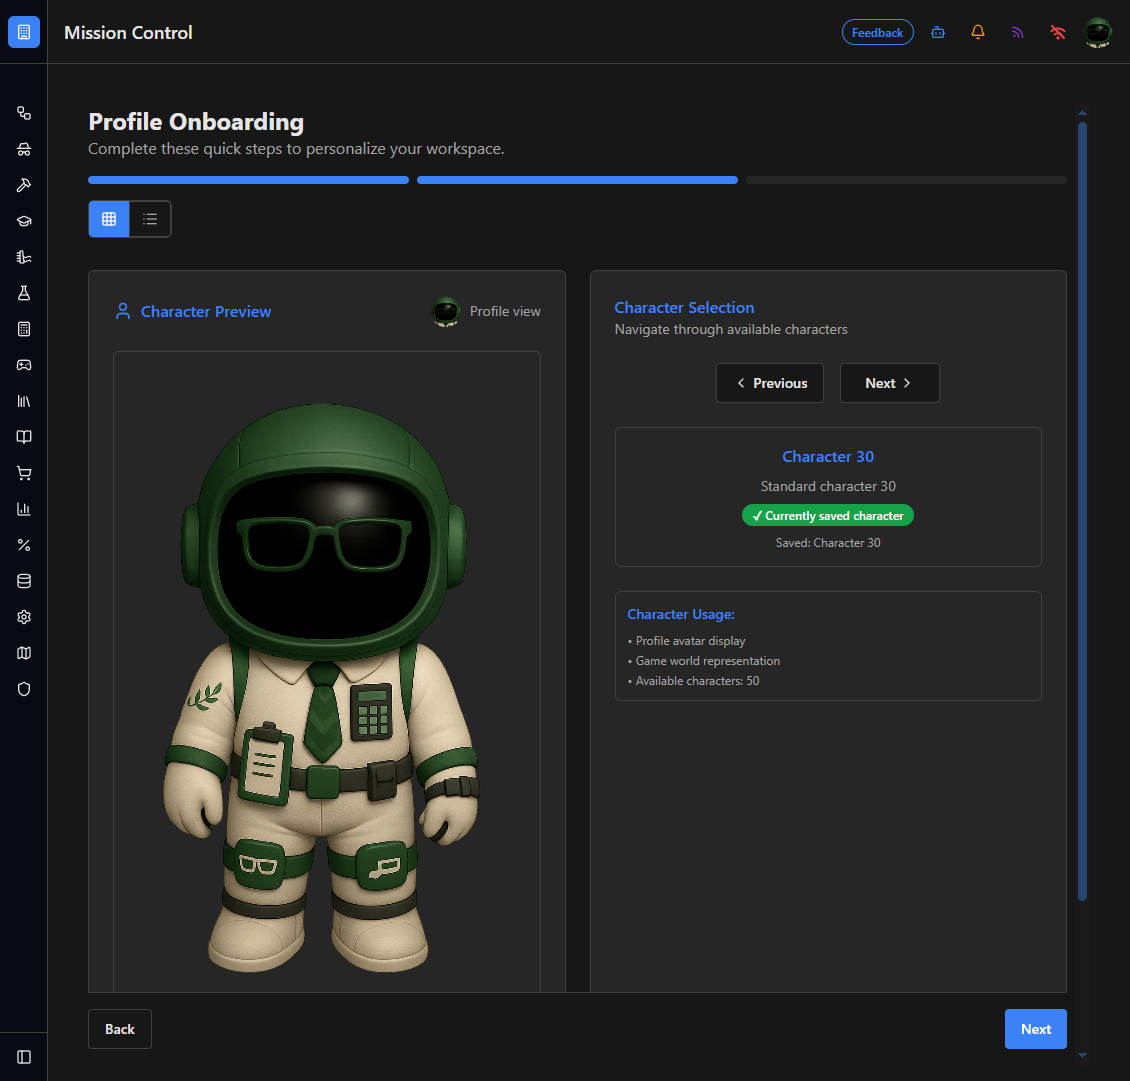Click the page vertical scrollbar
This screenshot has width=1130, height=1081.
tap(1082, 512)
